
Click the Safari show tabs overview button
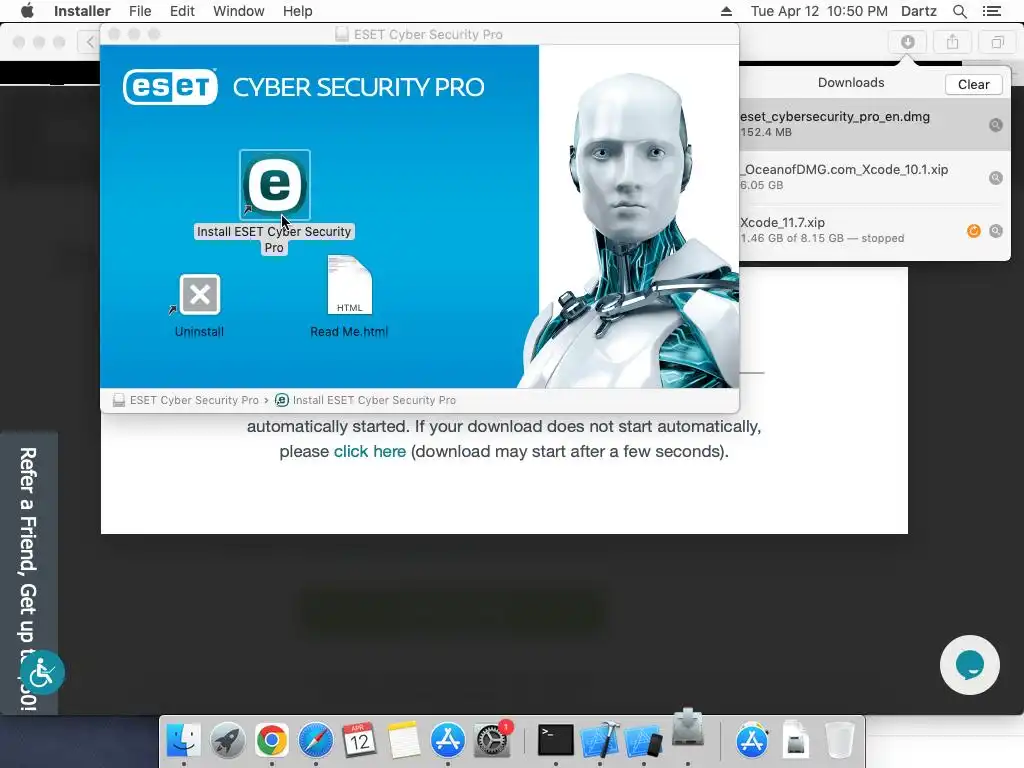(997, 42)
